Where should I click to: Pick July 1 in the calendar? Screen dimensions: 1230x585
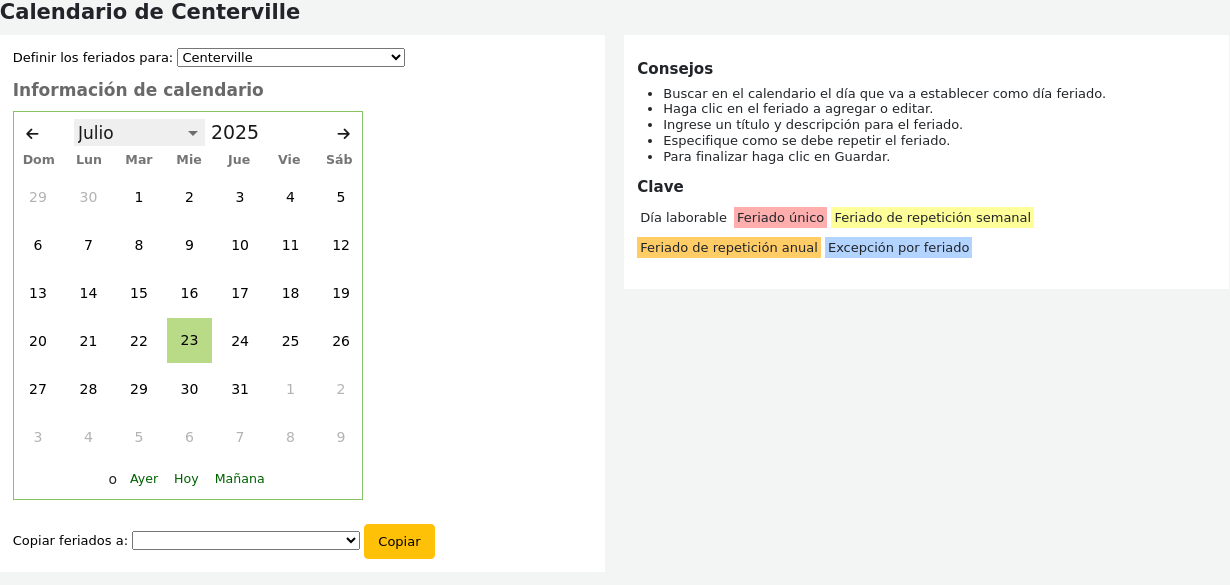(139, 197)
